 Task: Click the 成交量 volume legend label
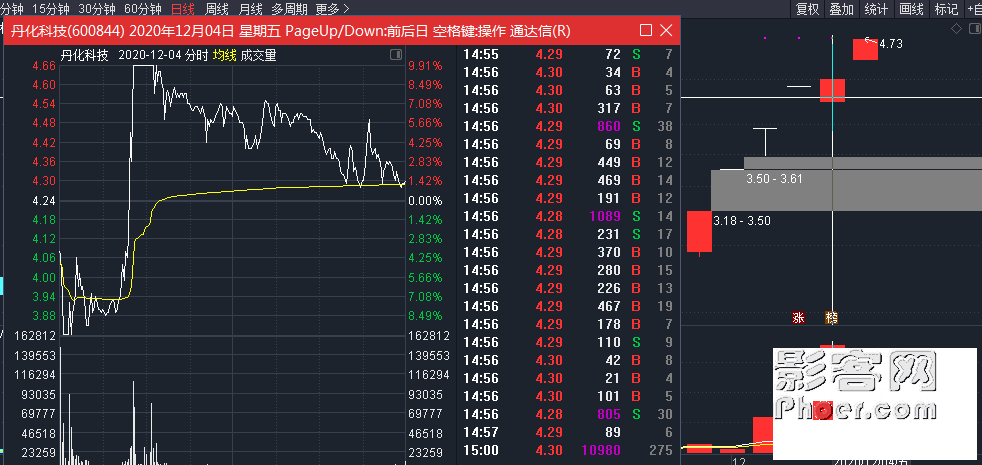coord(259,55)
